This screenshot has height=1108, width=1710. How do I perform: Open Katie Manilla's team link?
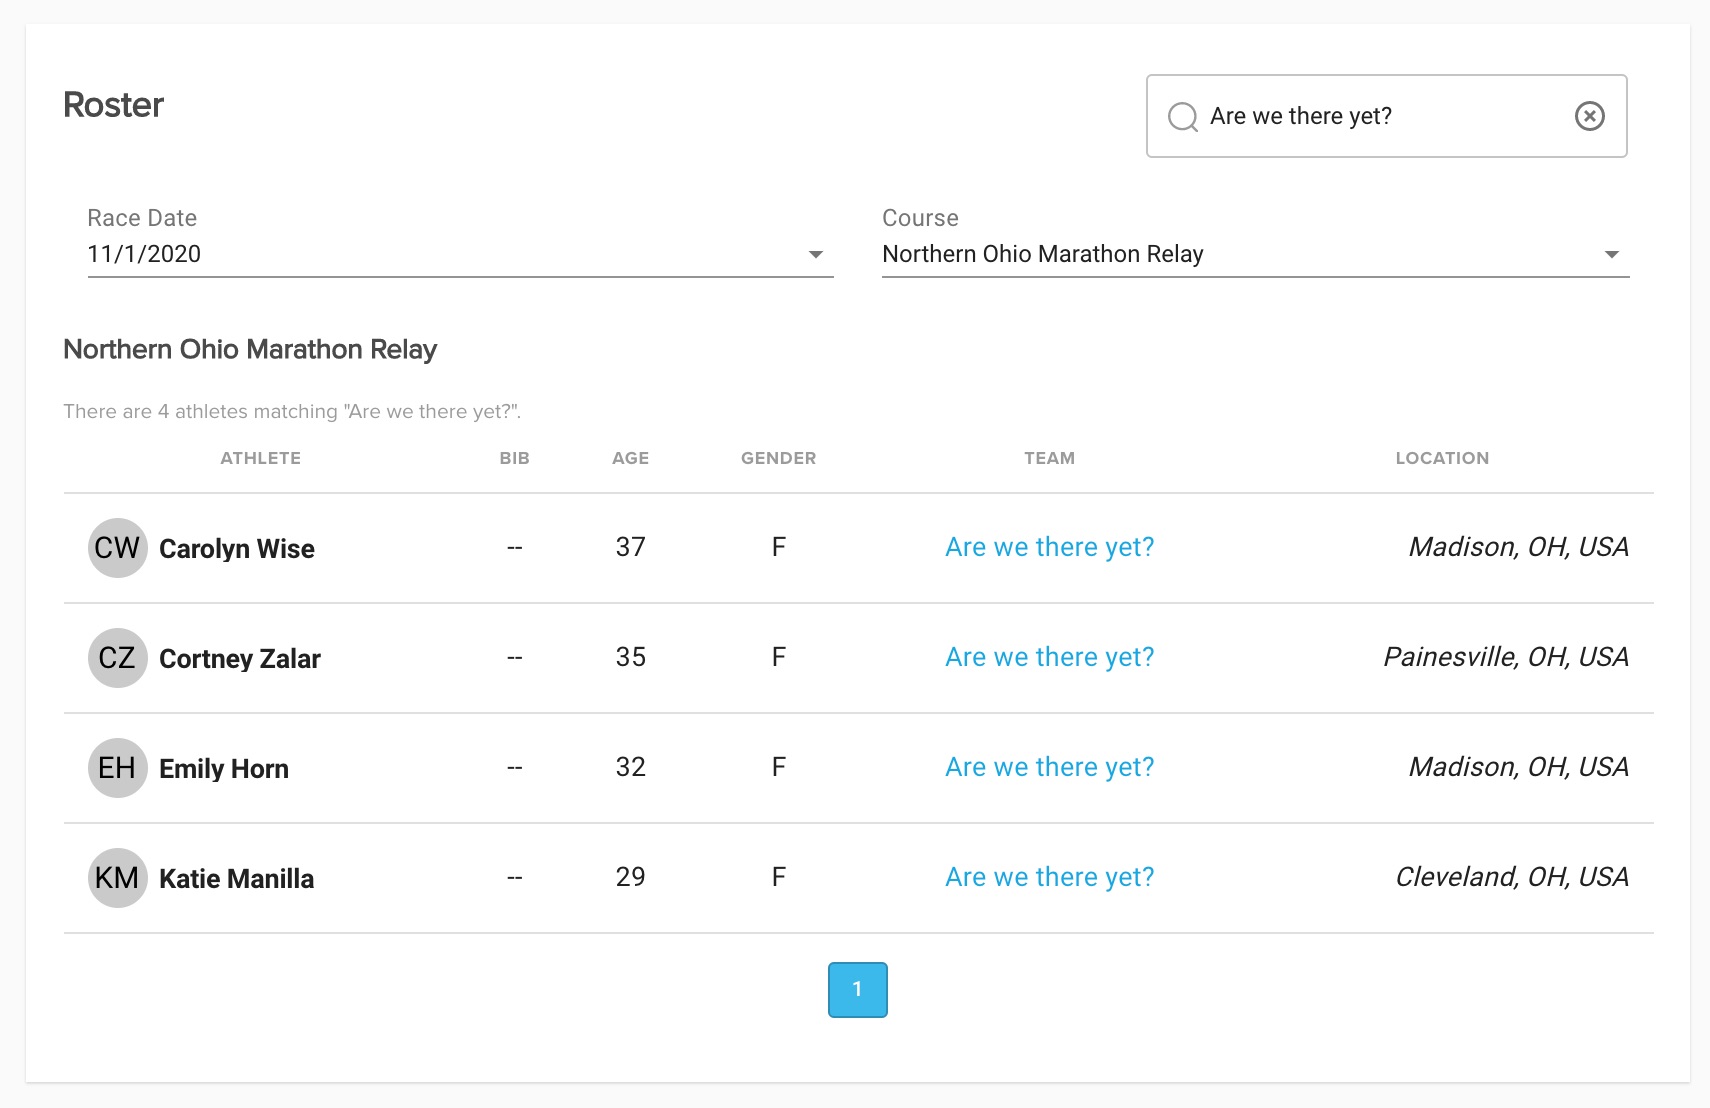[x=1050, y=877]
